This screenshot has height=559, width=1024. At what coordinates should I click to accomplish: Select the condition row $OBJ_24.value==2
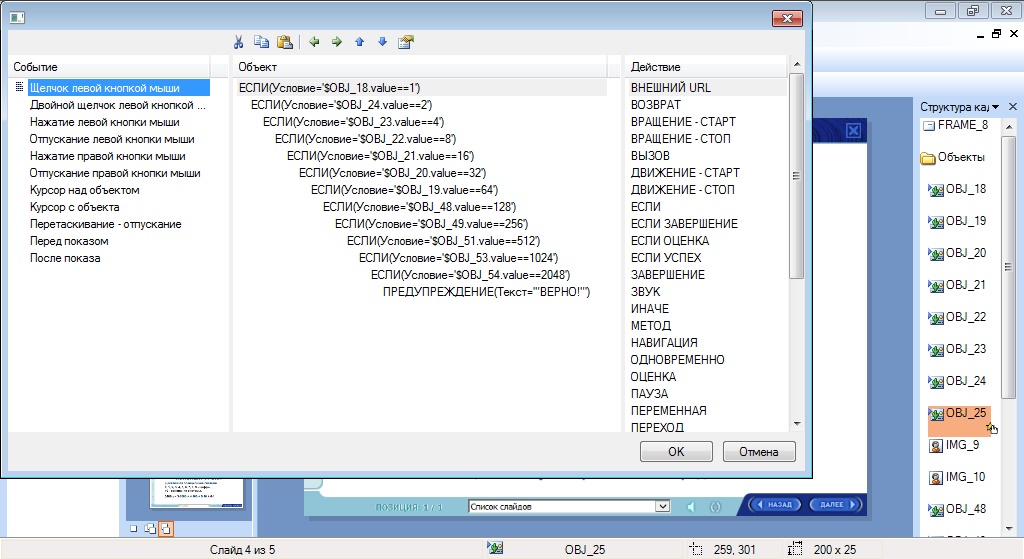tap(342, 104)
